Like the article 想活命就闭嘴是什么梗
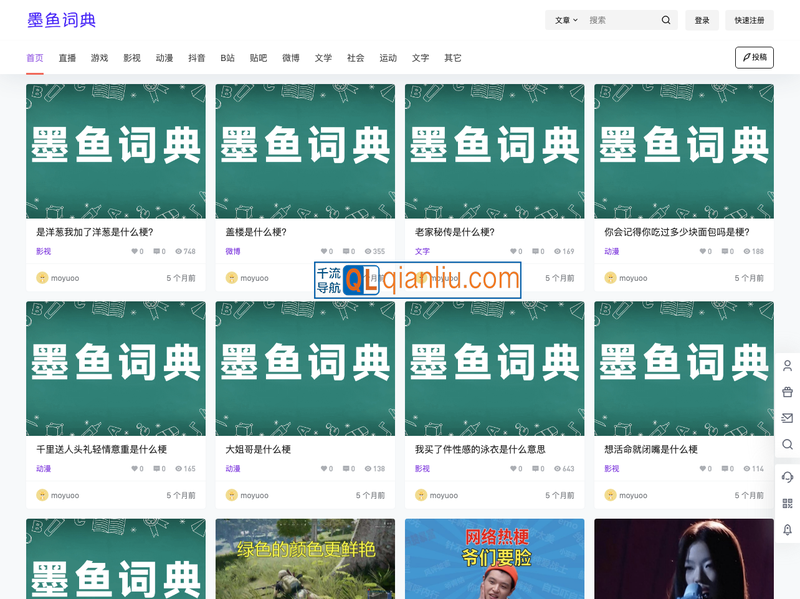The width and height of the screenshot is (800, 599). click(x=703, y=467)
